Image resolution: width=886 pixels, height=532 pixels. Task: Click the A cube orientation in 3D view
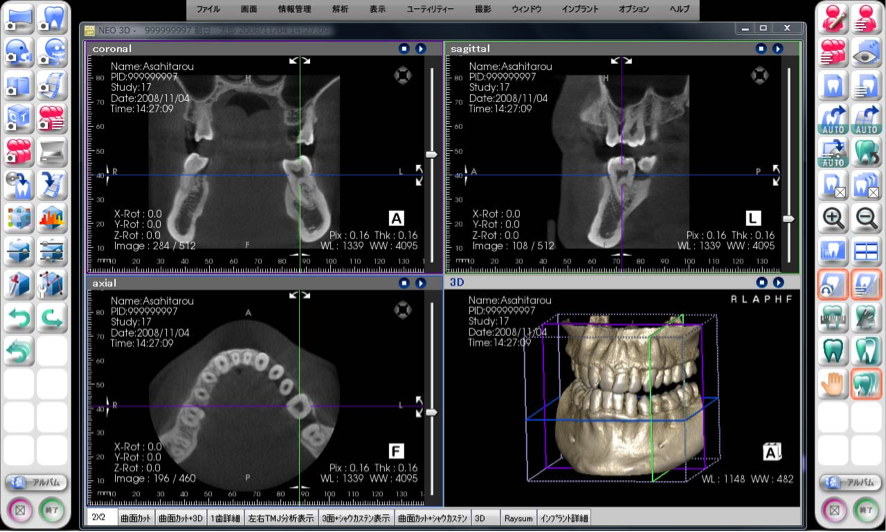point(771,452)
